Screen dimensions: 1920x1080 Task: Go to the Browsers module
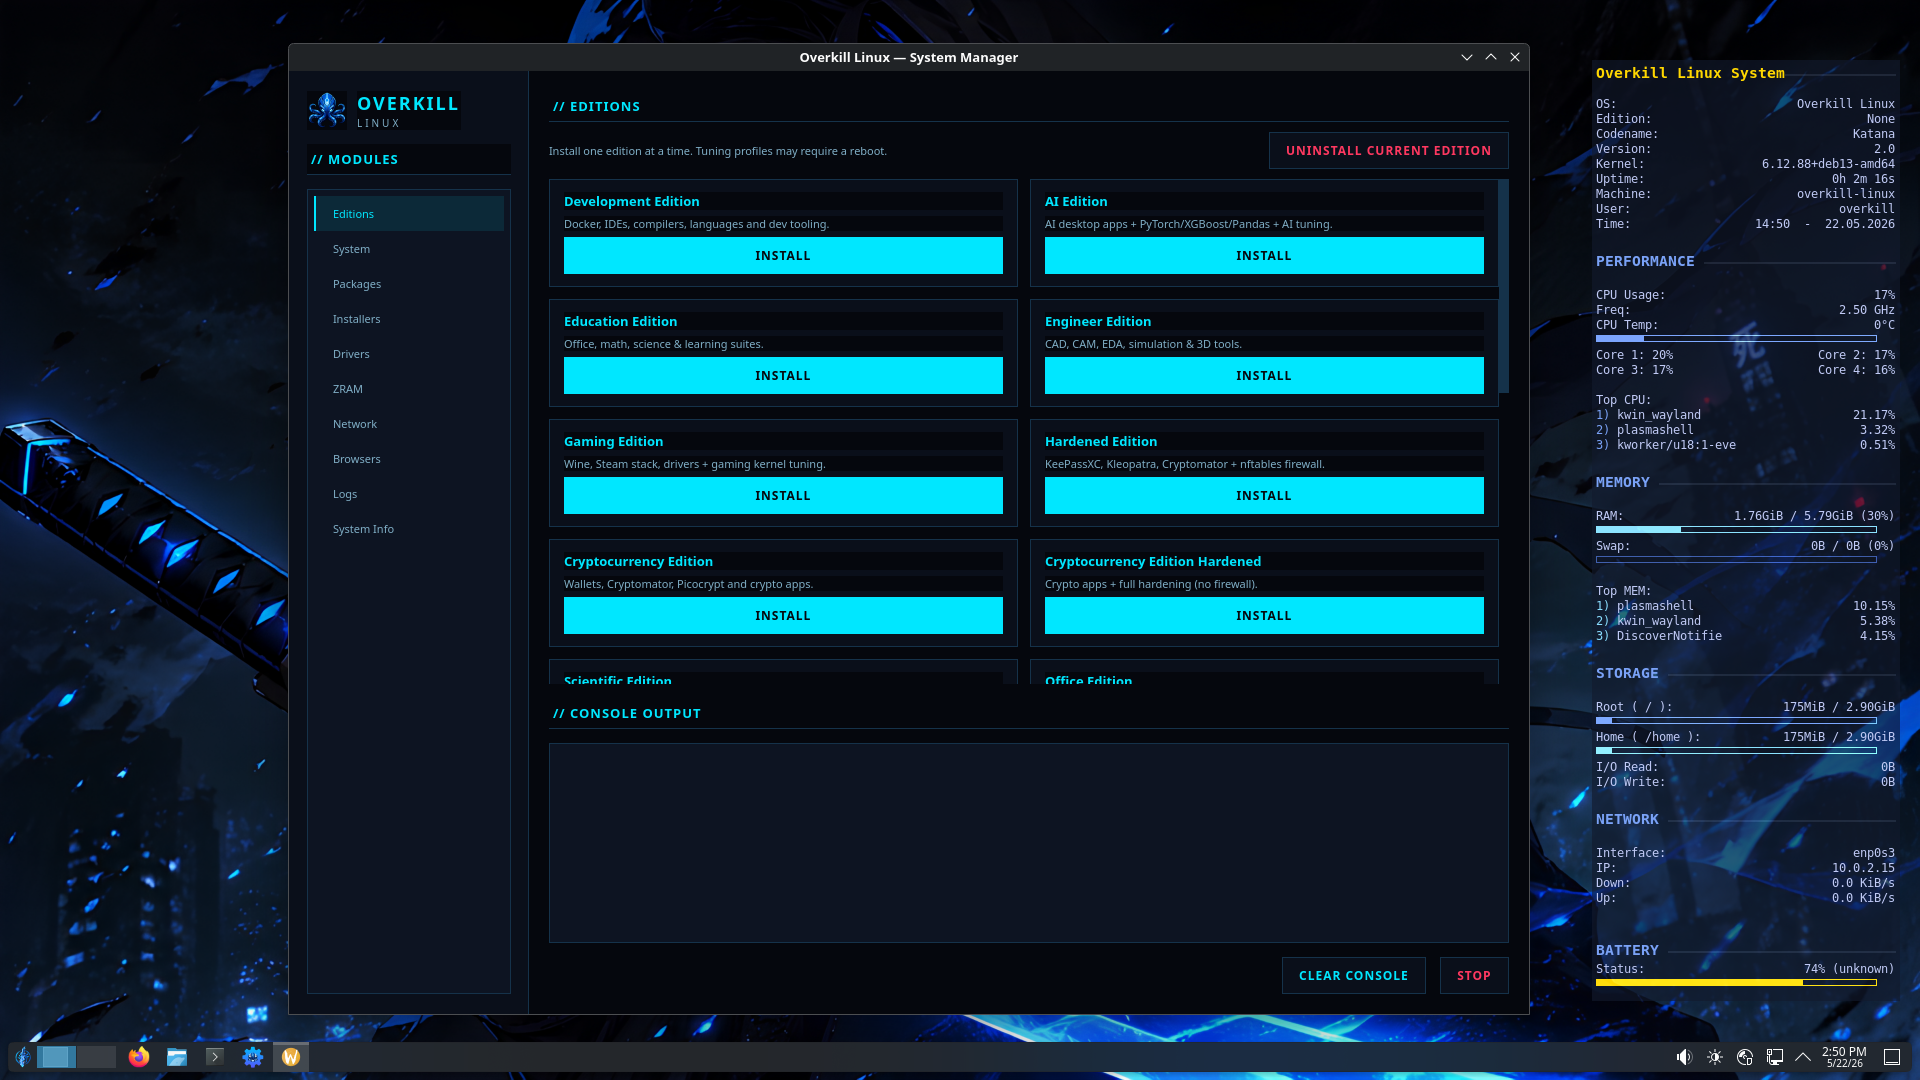point(409,459)
